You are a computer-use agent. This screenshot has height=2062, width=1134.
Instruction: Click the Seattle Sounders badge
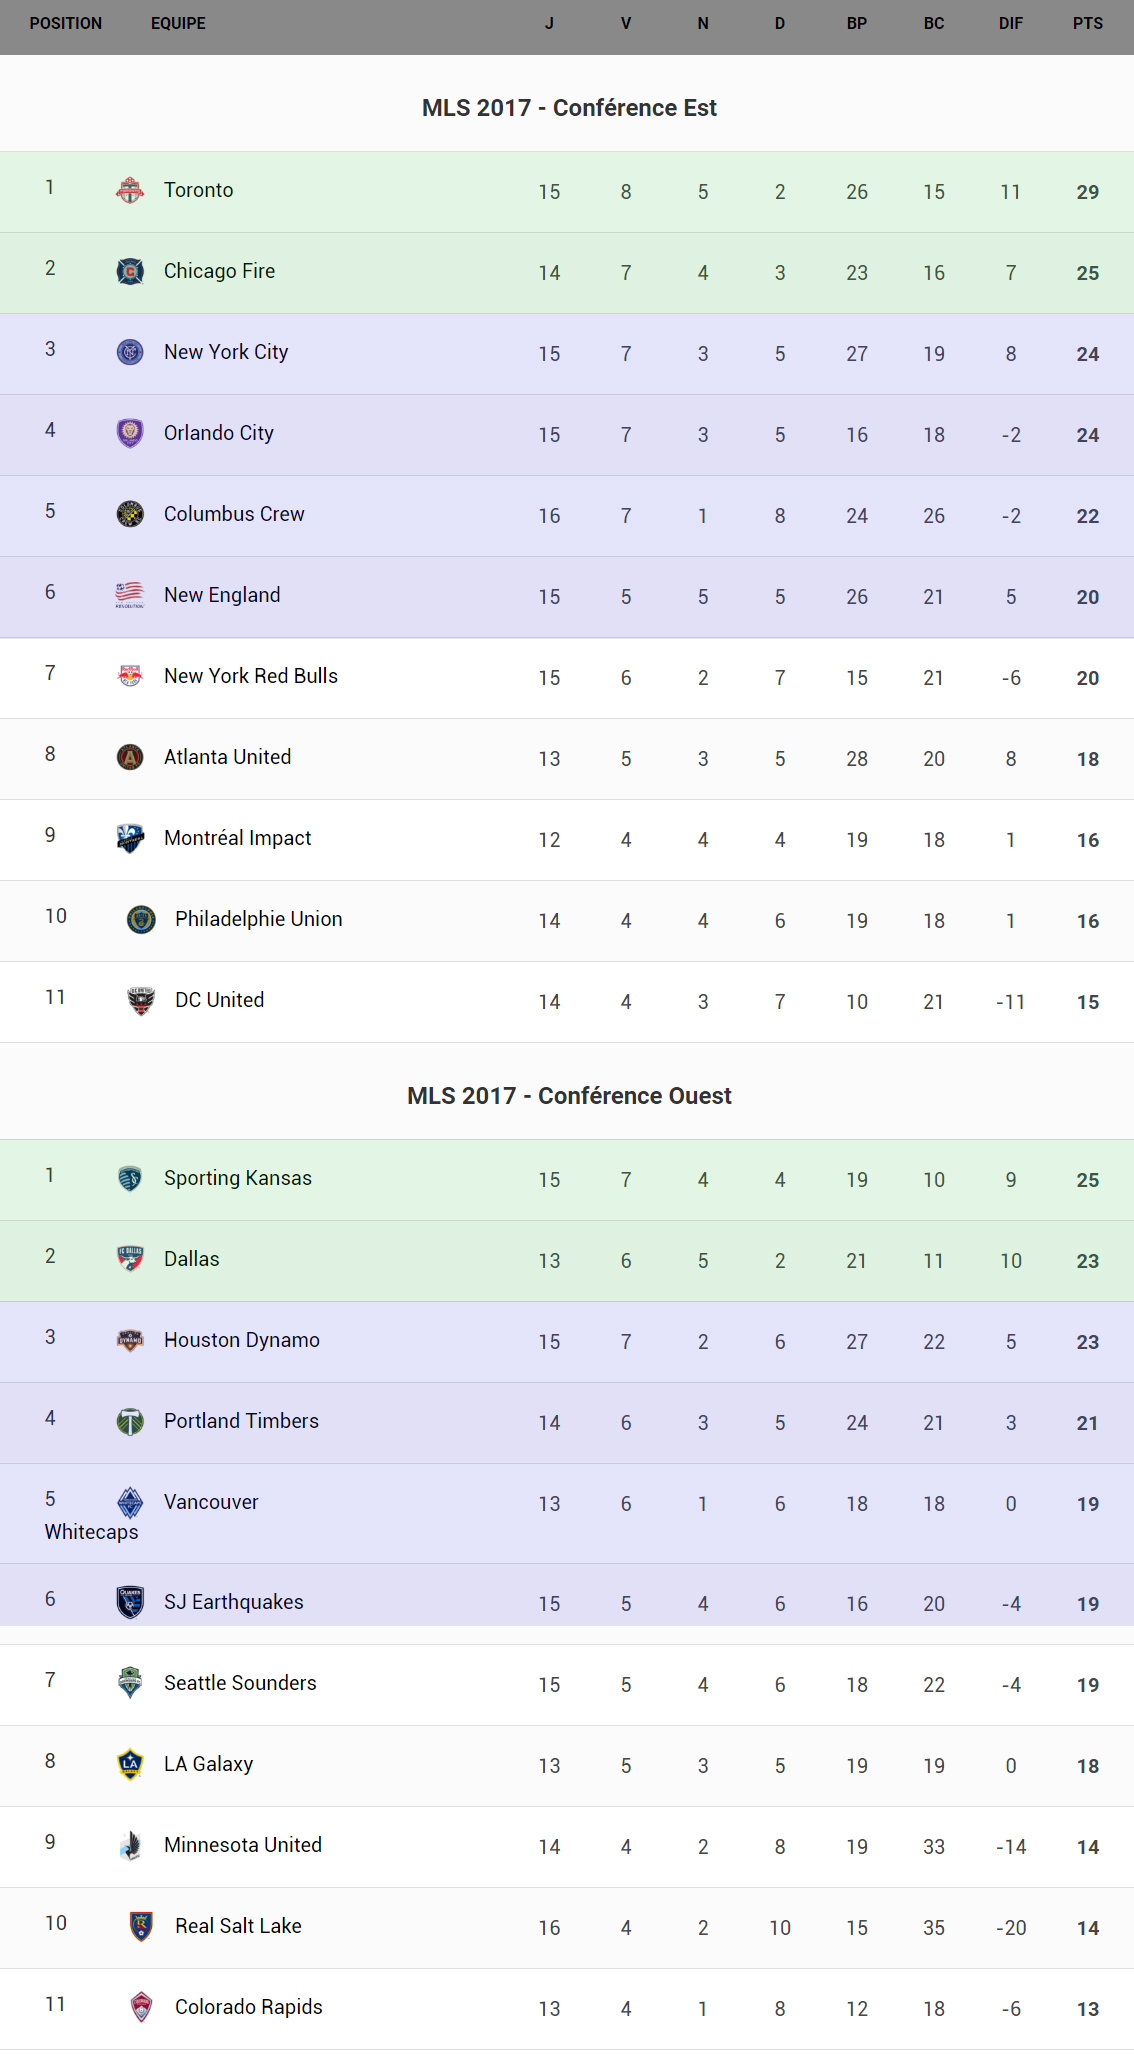point(130,1683)
